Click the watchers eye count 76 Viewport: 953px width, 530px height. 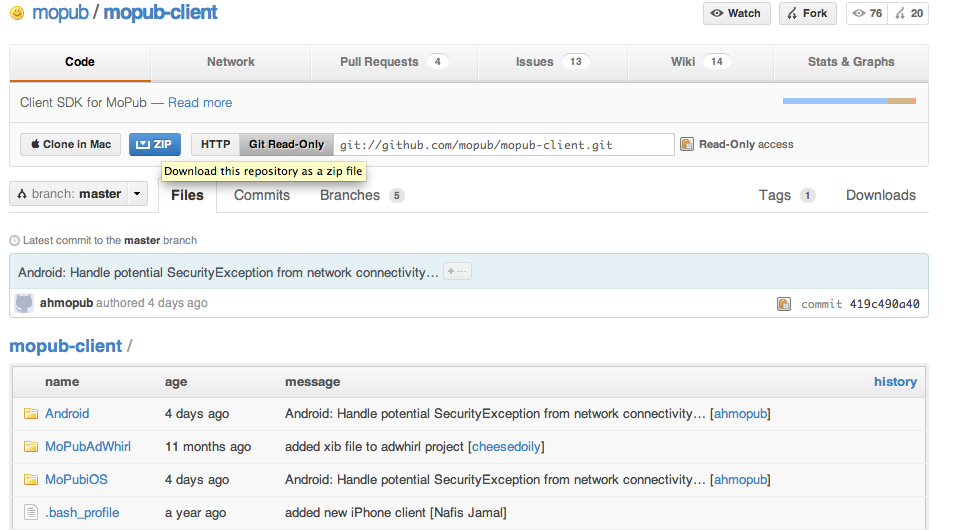coord(867,13)
